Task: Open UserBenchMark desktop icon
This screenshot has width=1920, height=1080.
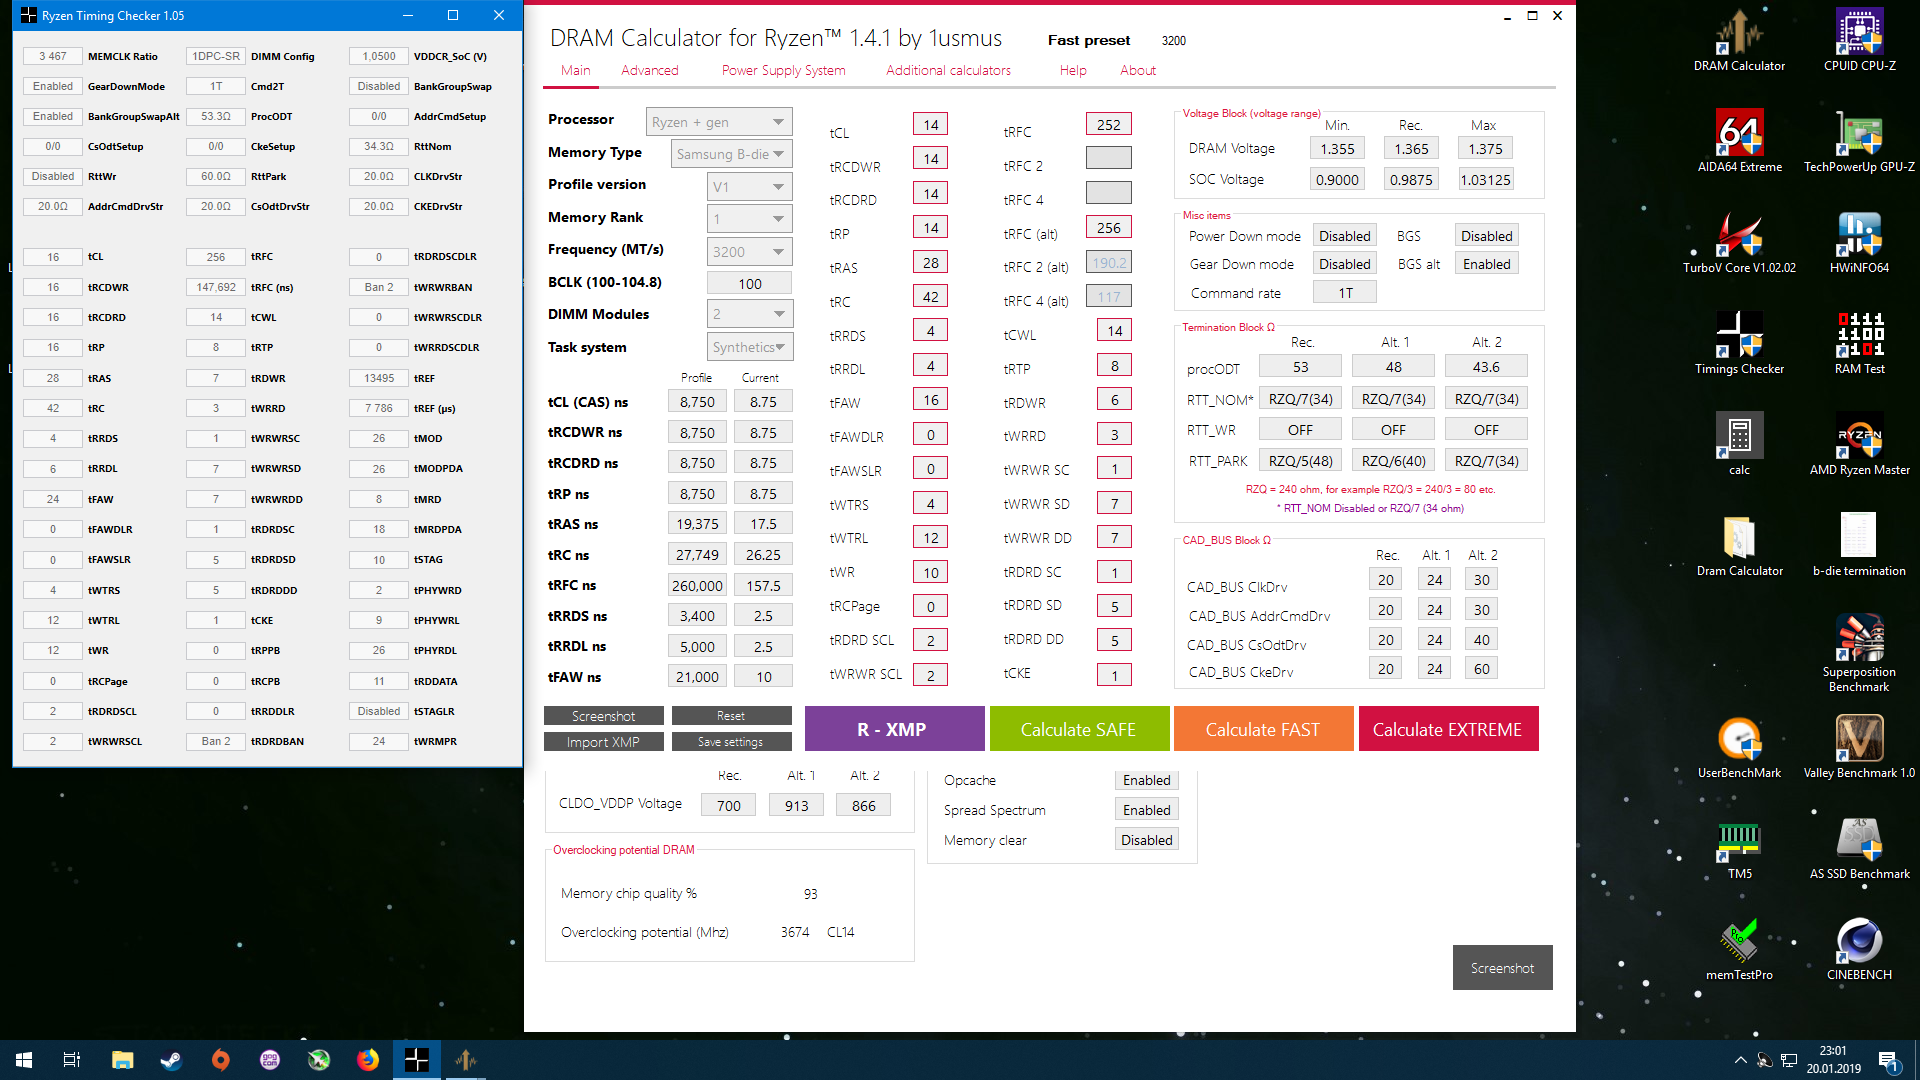Action: coord(1739,747)
